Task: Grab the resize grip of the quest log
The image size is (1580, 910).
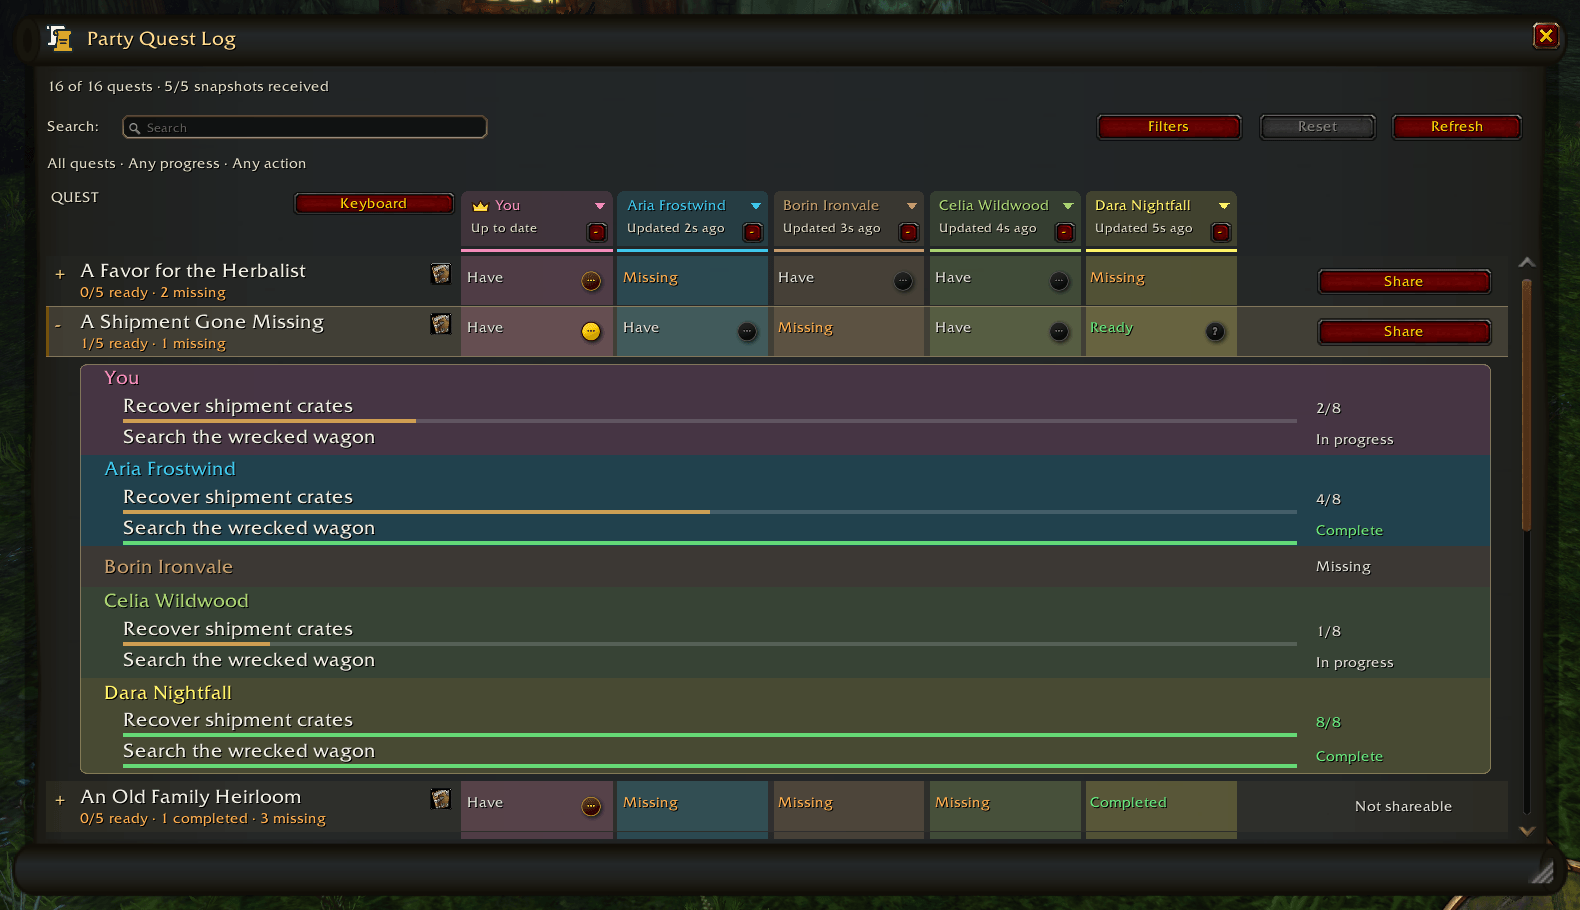Action: coord(1542,872)
